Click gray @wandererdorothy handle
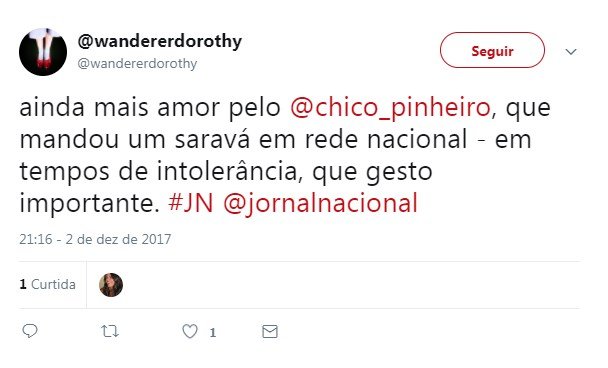Viewport: 608px width, 368px height. (137, 64)
